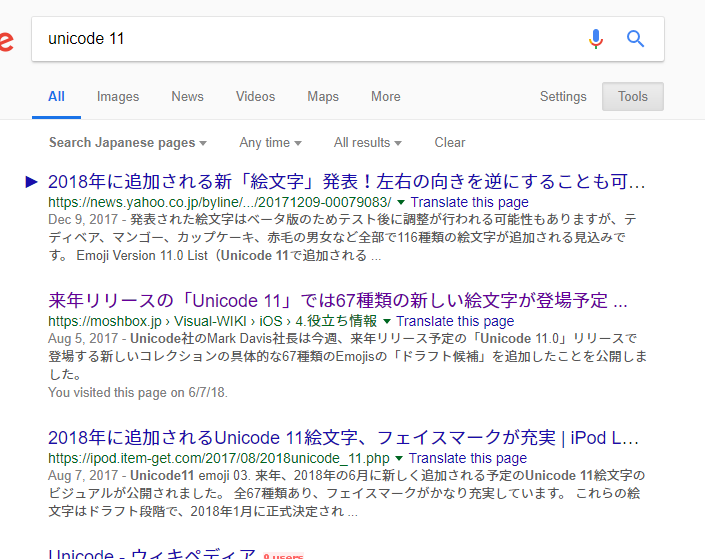This screenshot has height=559, width=705.
Task: Switch to the News tab
Action: point(187,96)
